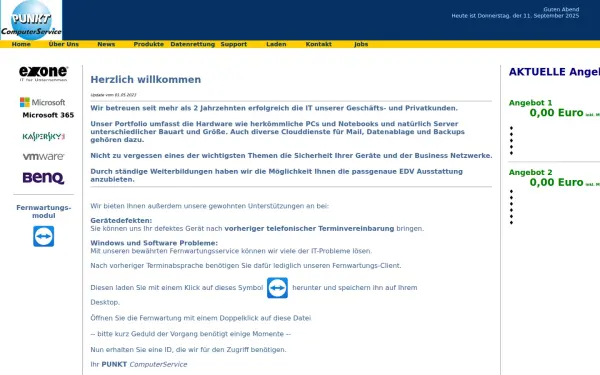
Task: Click 'Ihr PUNKT ComputerService' signature line
Action: click(x=139, y=365)
